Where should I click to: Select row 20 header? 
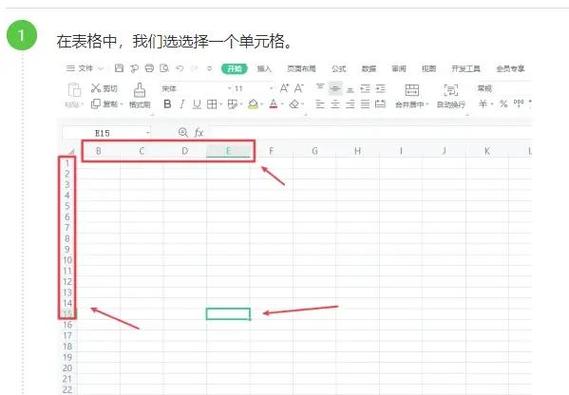[x=67, y=368]
